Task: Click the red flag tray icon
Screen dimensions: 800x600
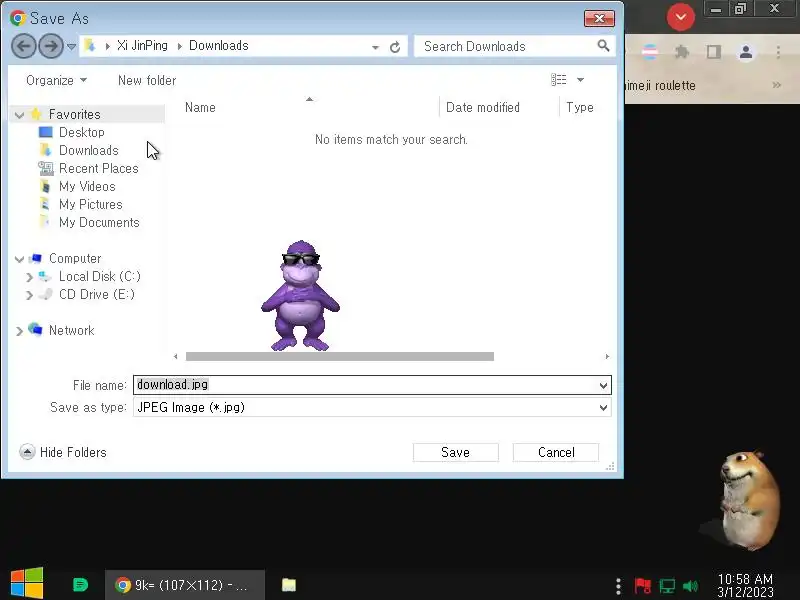Action: [642, 586]
